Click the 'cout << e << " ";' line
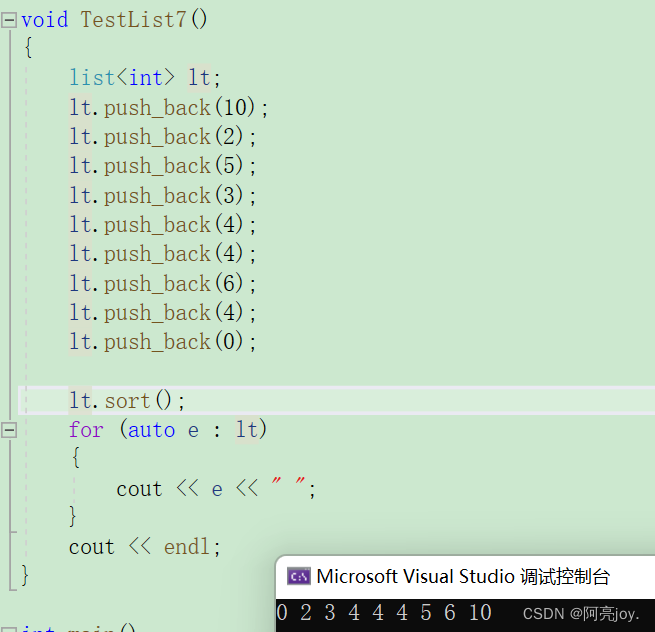Image resolution: width=655 pixels, height=632 pixels. pos(216,489)
